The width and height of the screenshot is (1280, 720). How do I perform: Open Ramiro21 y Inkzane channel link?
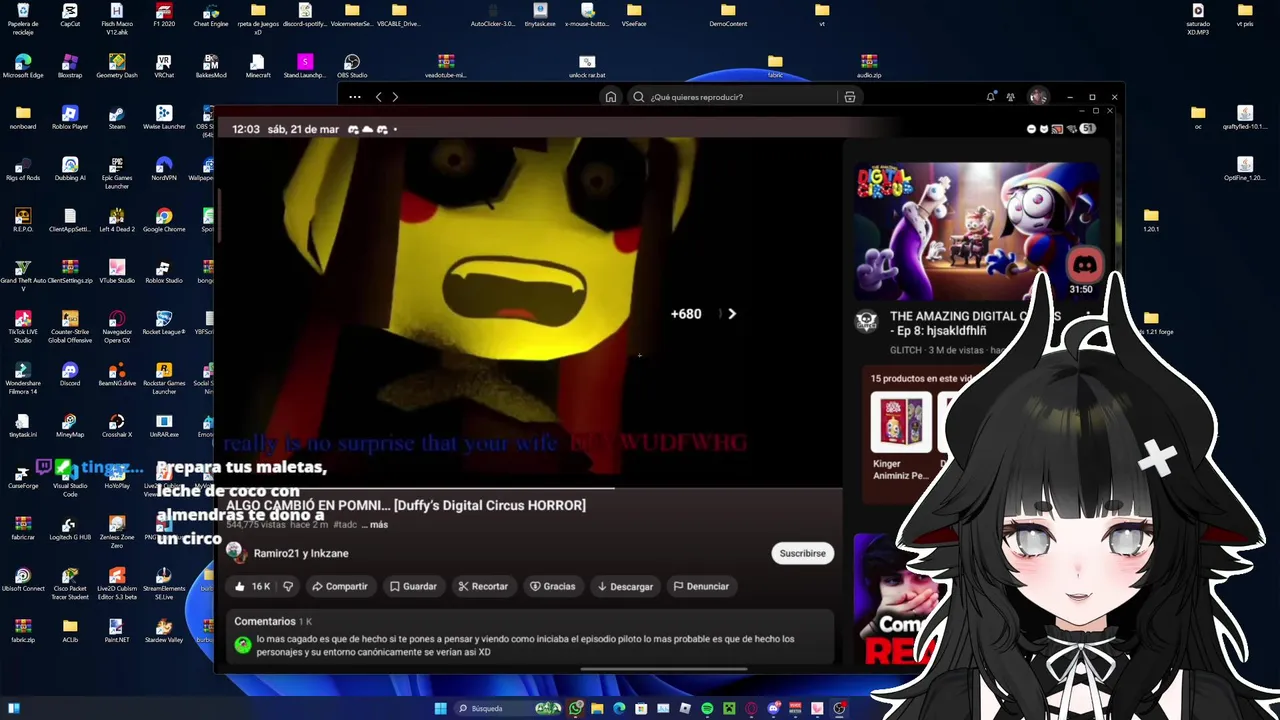click(x=301, y=553)
